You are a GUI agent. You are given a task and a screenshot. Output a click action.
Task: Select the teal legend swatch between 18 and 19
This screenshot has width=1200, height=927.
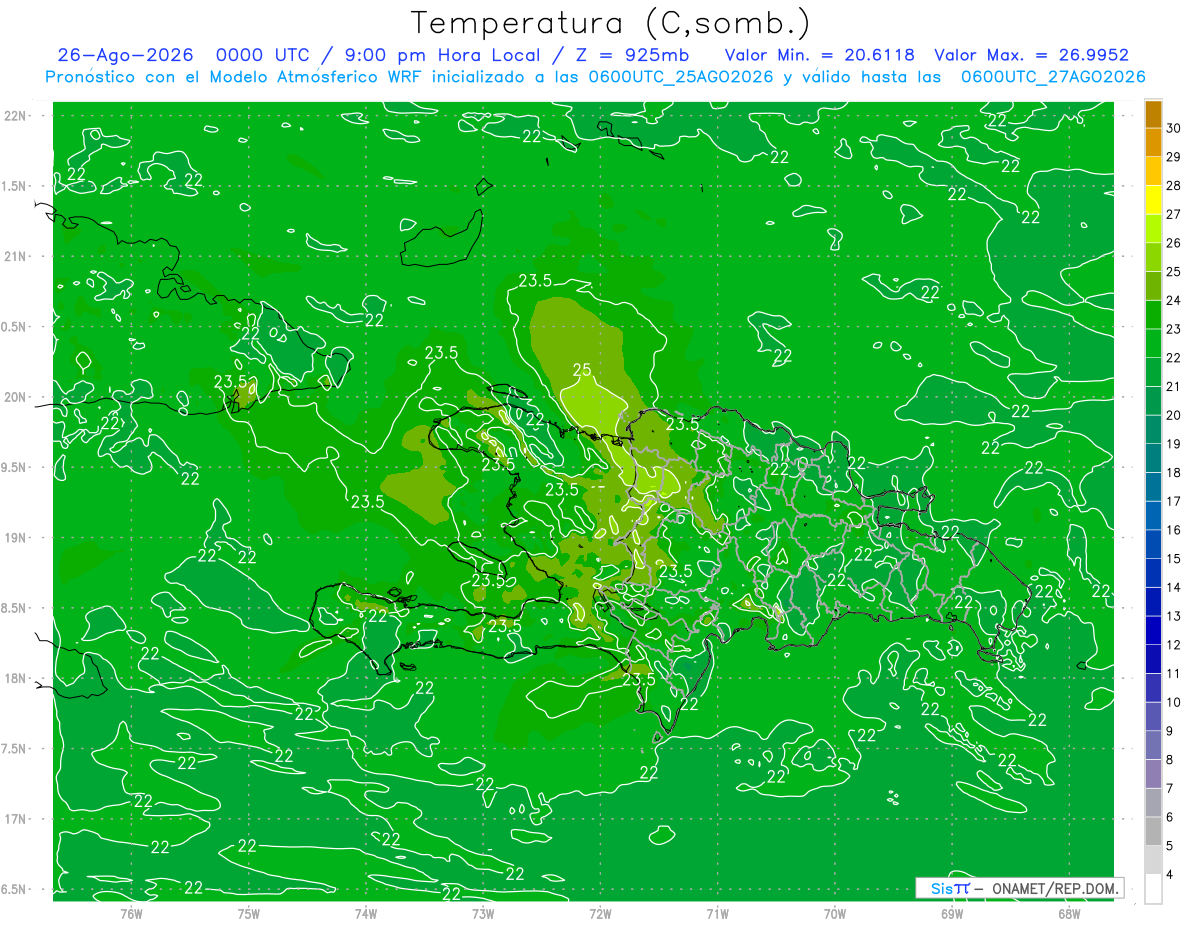pos(1153,458)
